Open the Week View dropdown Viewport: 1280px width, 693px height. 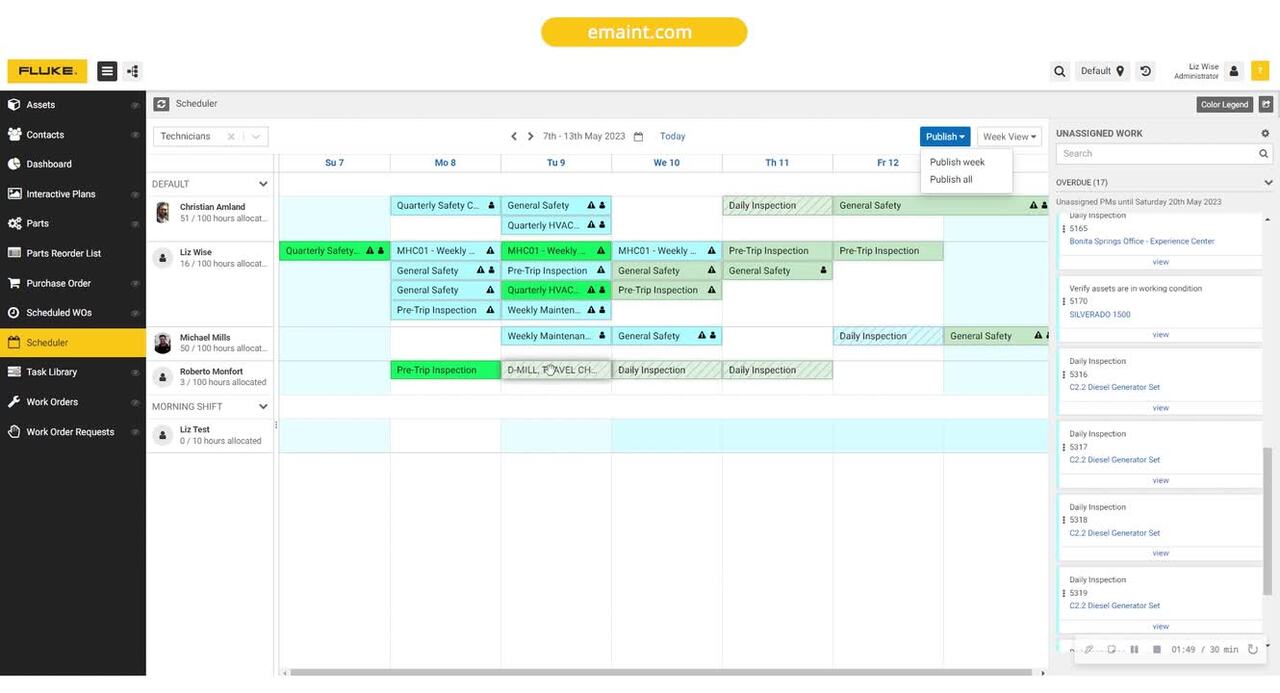coord(1009,137)
